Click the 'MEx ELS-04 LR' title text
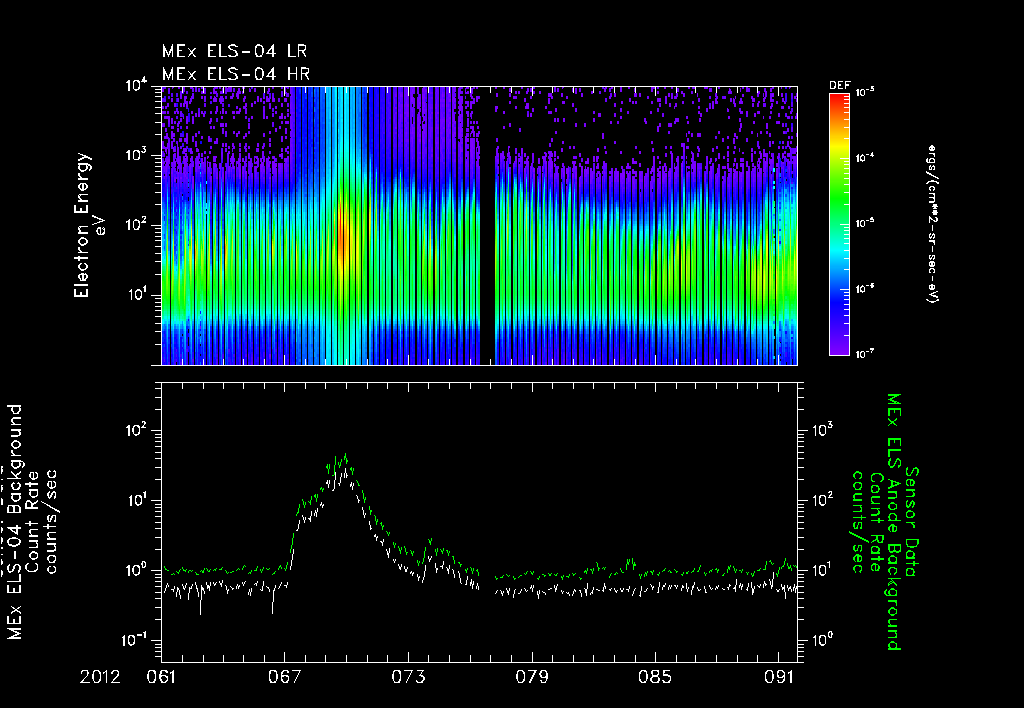The height and width of the screenshot is (708, 1024). pyautogui.click(x=234, y=51)
